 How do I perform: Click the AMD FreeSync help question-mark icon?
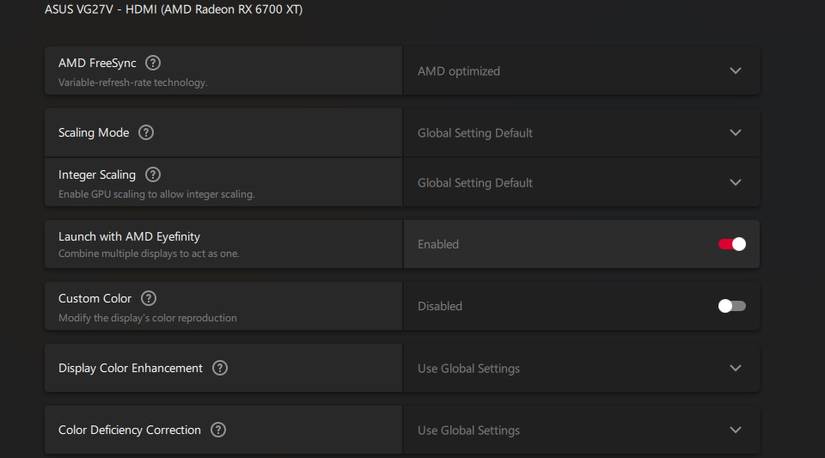click(x=153, y=63)
